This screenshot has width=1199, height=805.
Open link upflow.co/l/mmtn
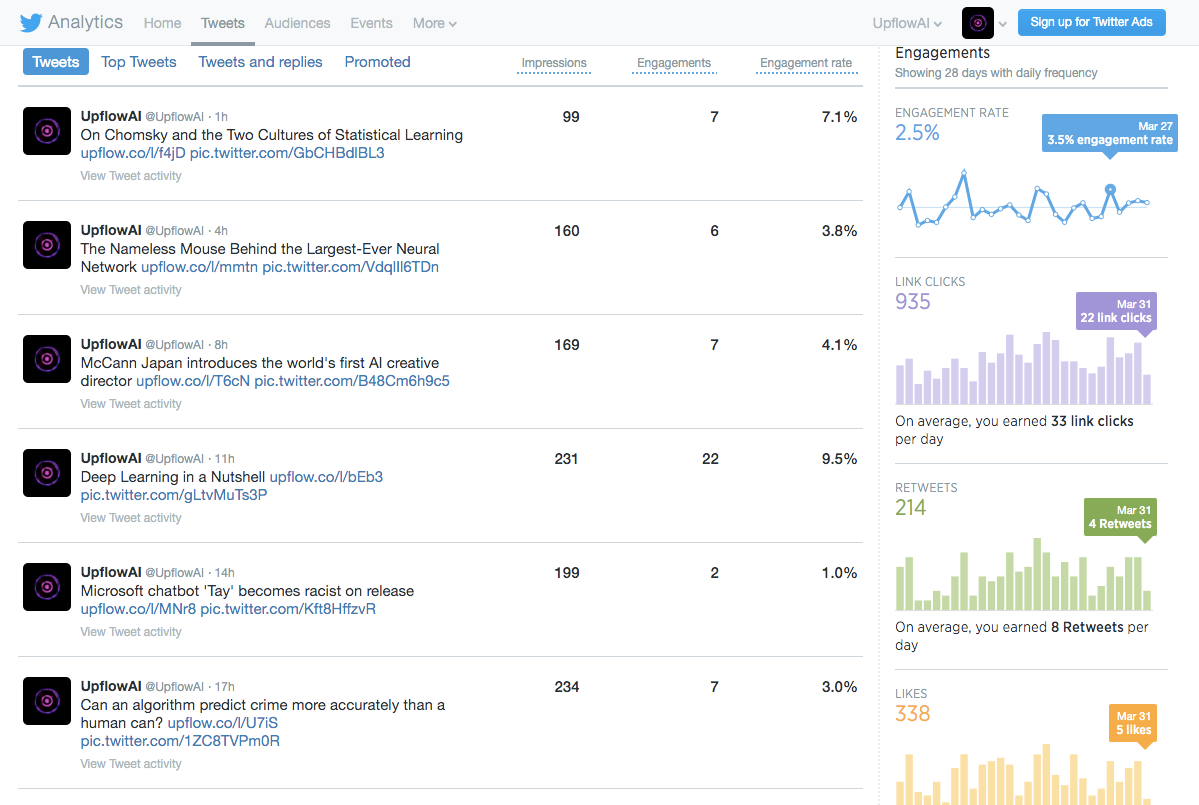[x=199, y=267]
